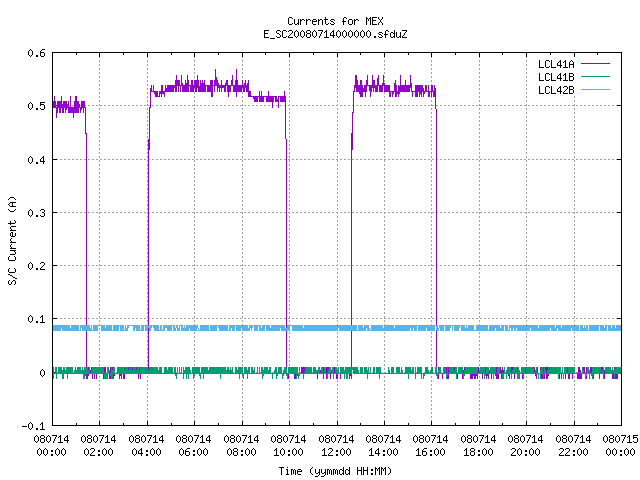Image resolution: width=640 pixels, height=480 pixels.
Task: Click the LCL42B legend label
Action: [x=556, y=90]
